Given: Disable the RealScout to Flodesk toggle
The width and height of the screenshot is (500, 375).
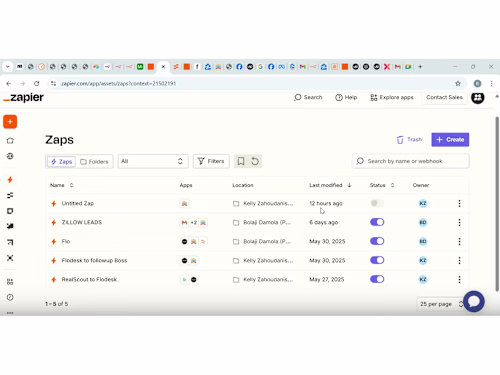Looking at the screenshot, I should [377, 279].
